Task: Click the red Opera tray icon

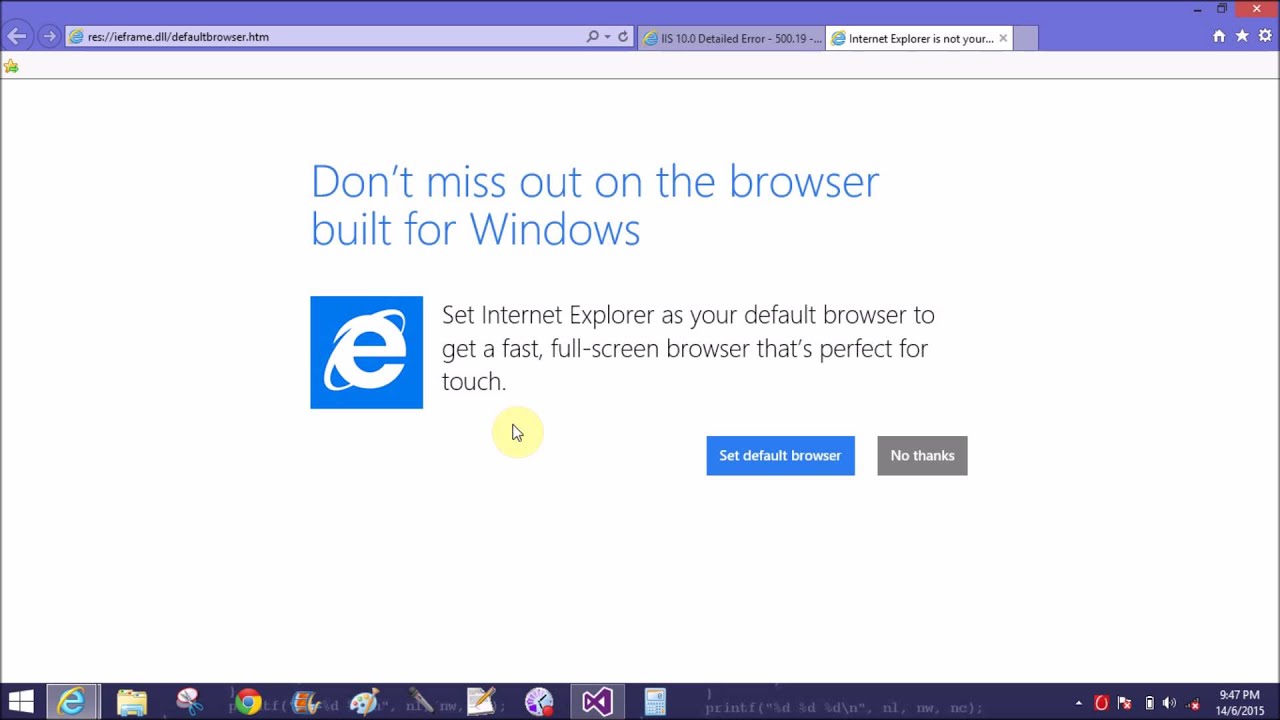Action: [1101, 703]
